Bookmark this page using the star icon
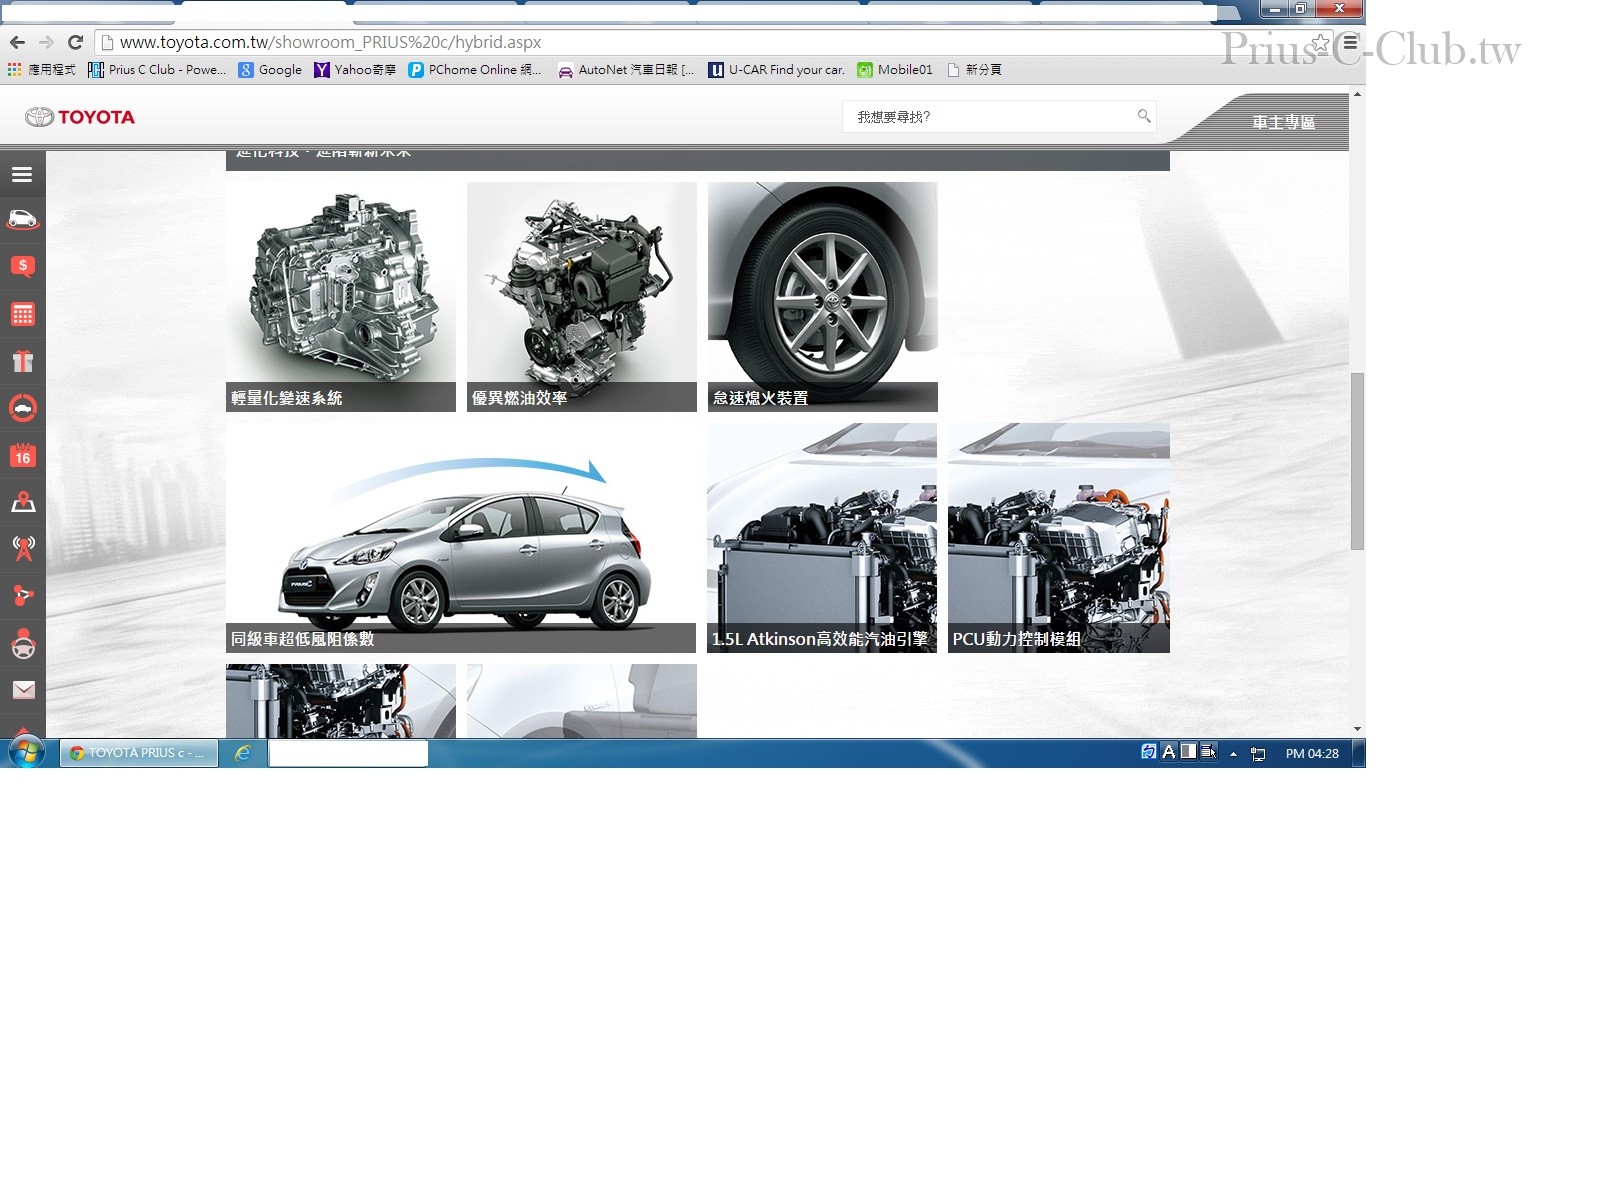1600x1200 pixels. [x=1321, y=43]
